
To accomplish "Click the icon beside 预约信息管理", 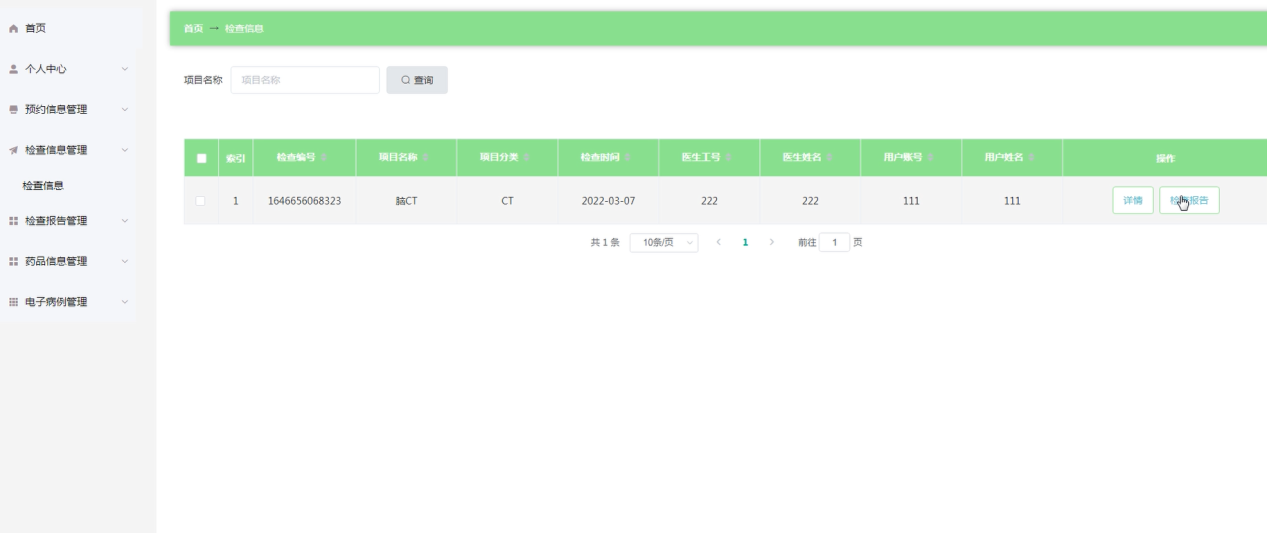I will [14, 110].
